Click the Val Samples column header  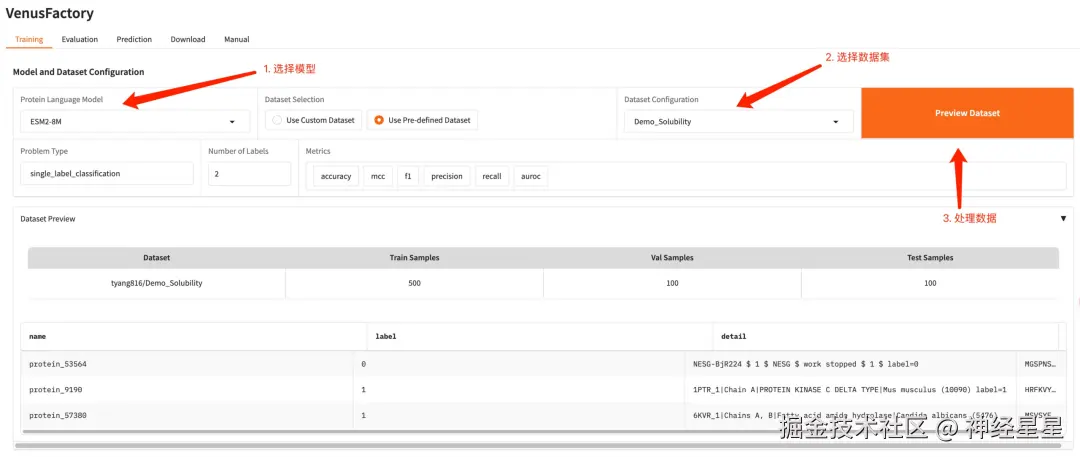click(672, 258)
